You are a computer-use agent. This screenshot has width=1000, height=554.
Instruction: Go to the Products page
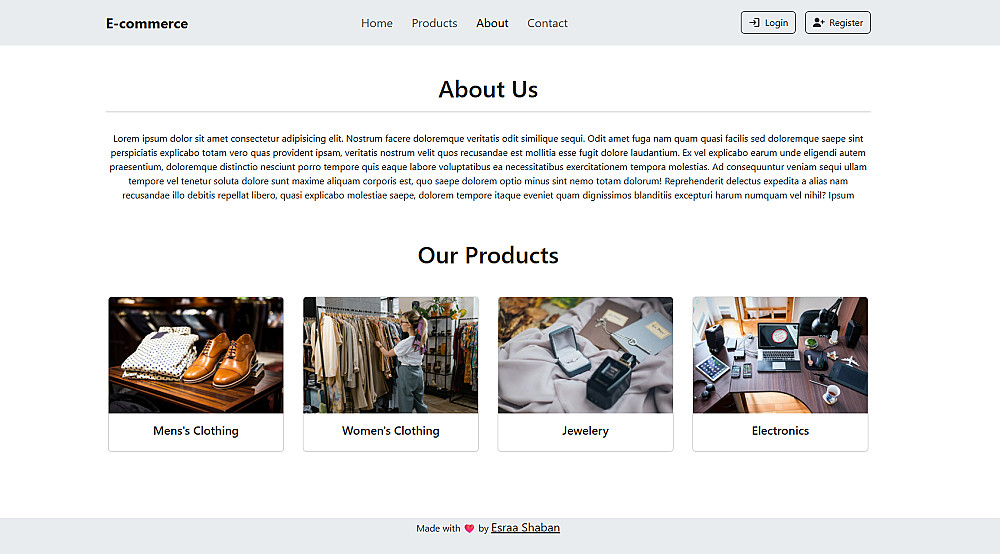(434, 23)
